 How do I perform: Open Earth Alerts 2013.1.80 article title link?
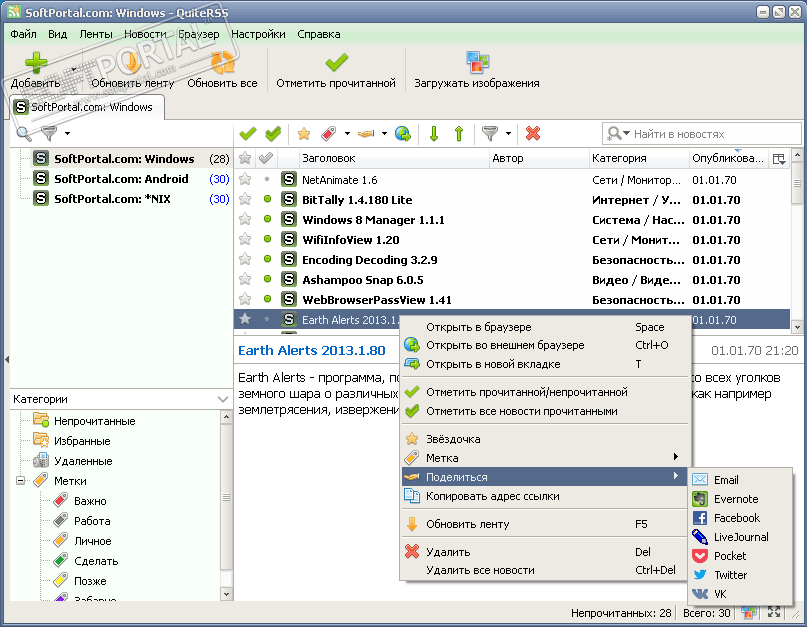(x=311, y=351)
